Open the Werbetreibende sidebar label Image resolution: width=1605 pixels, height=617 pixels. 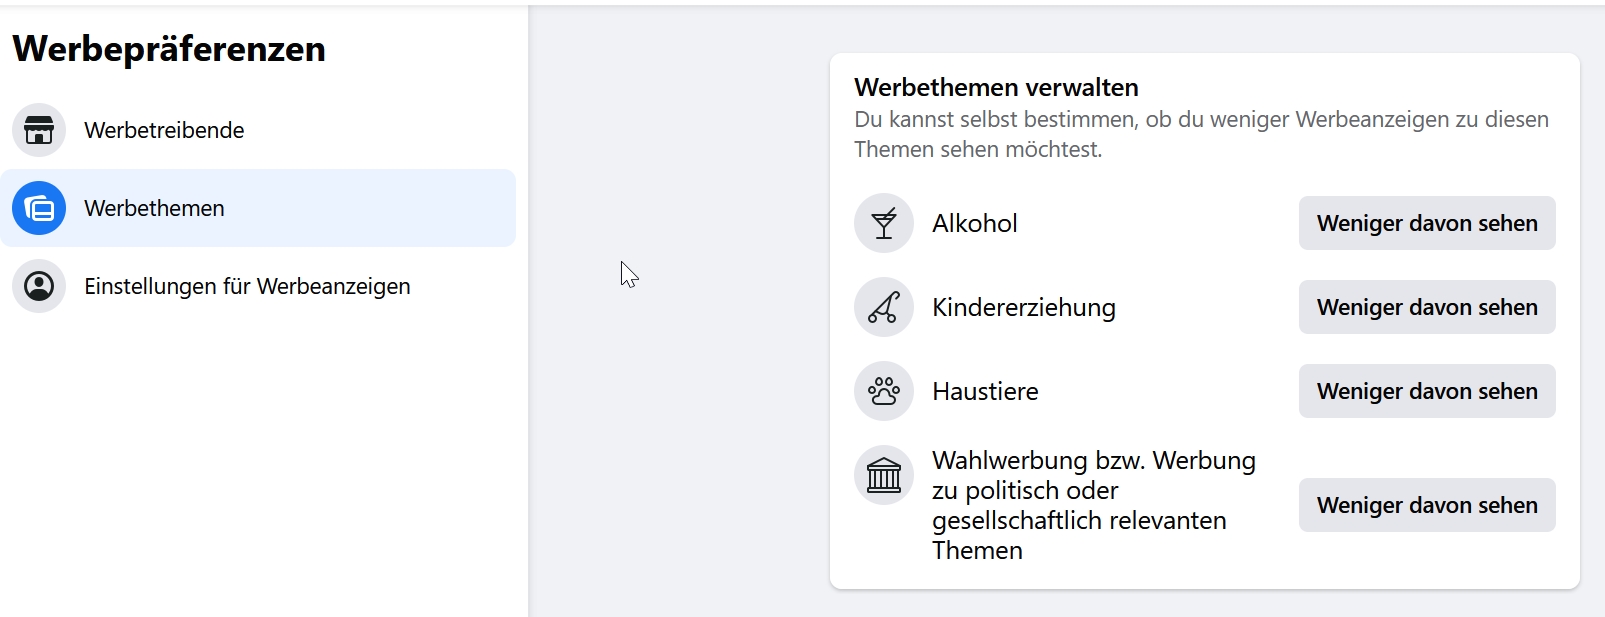click(x=164, y=130)
